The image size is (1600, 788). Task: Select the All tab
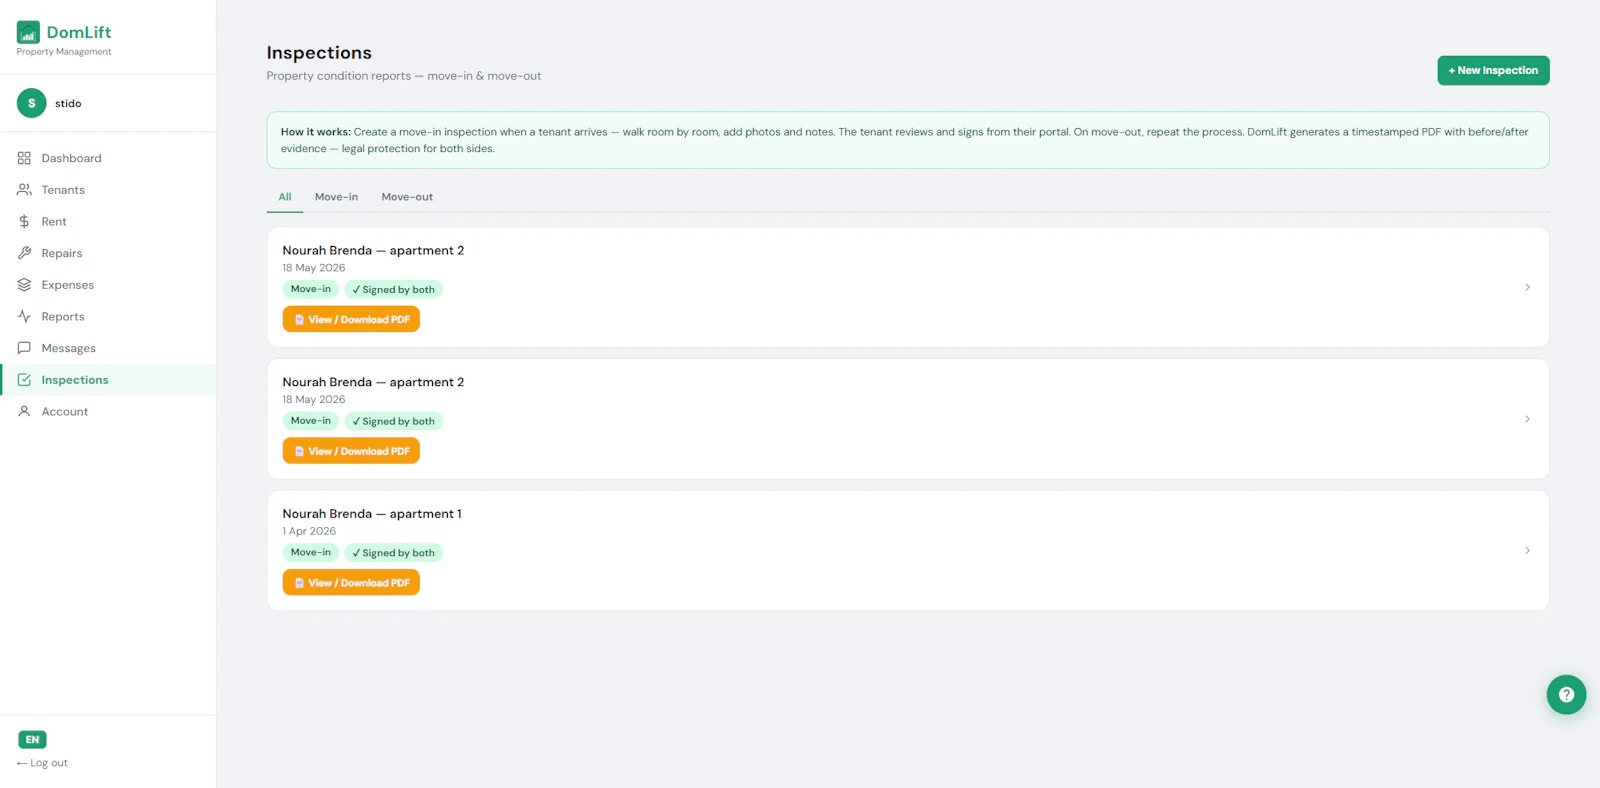[285, 197]
